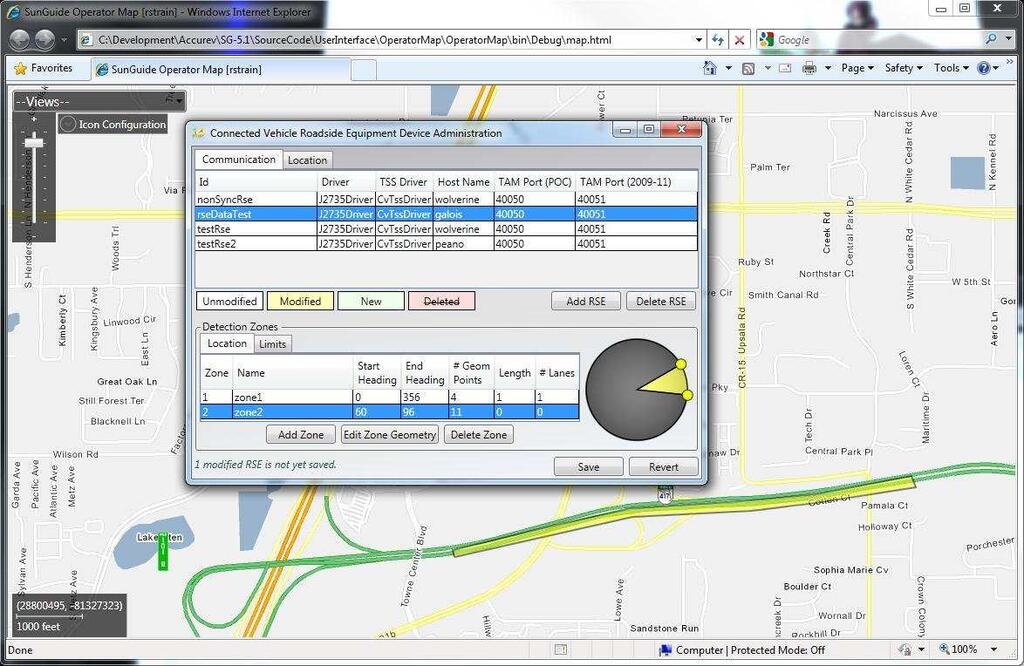Click the Add RSE button
This screenshot has width=1024, height=666.
tap(585, 300)
